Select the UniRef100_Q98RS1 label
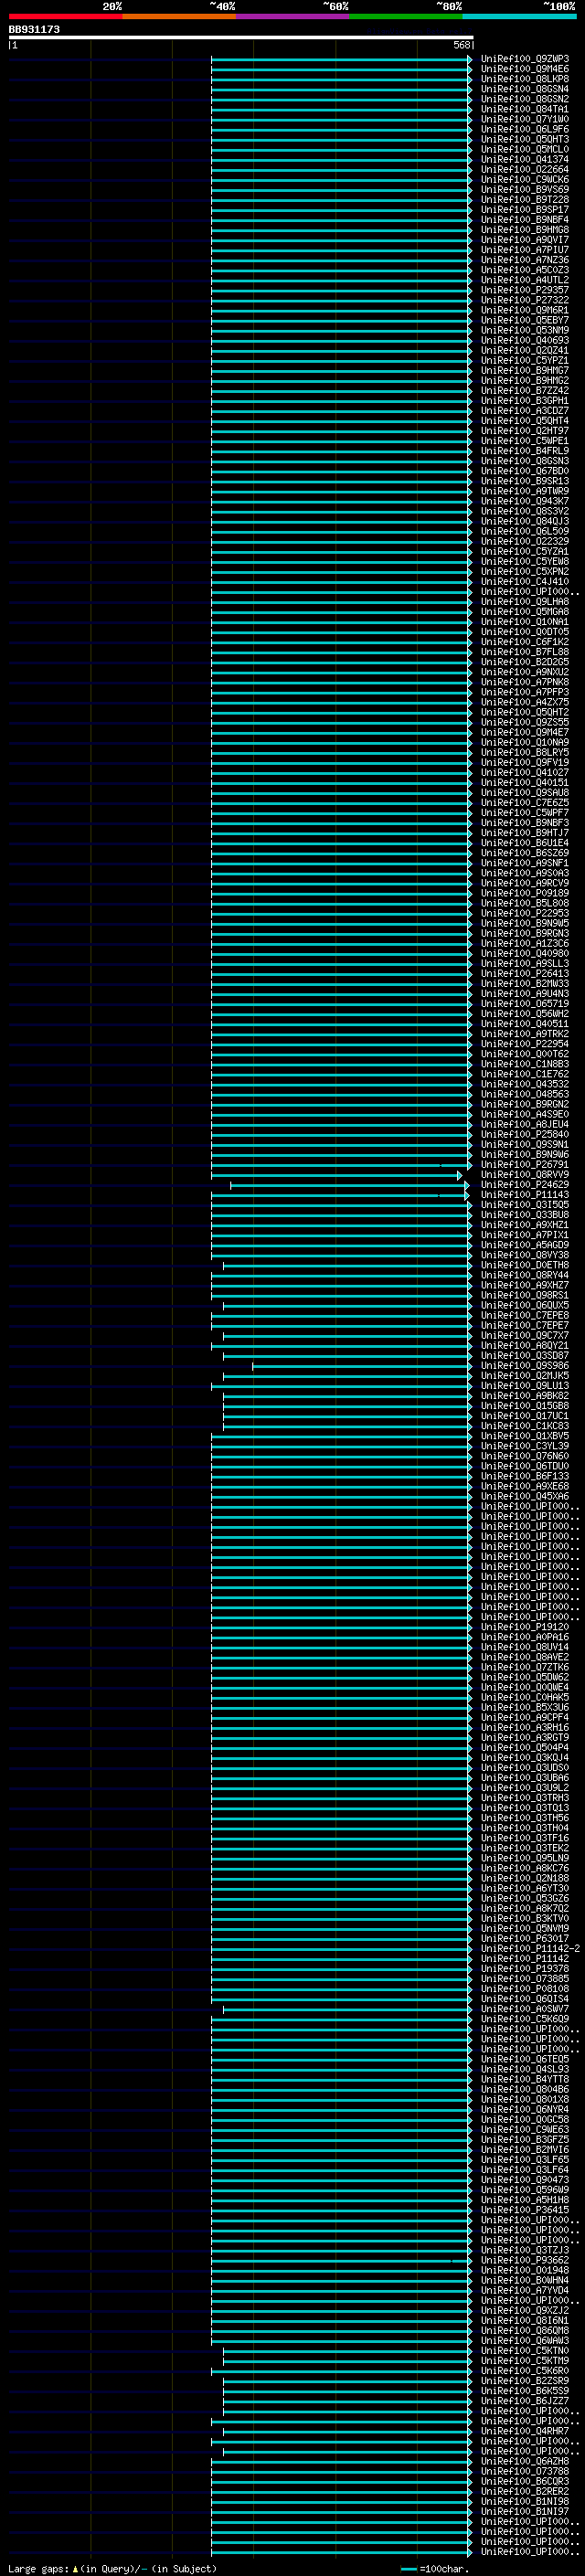This screenshot has width=585, height=2576. point(525,1295)
